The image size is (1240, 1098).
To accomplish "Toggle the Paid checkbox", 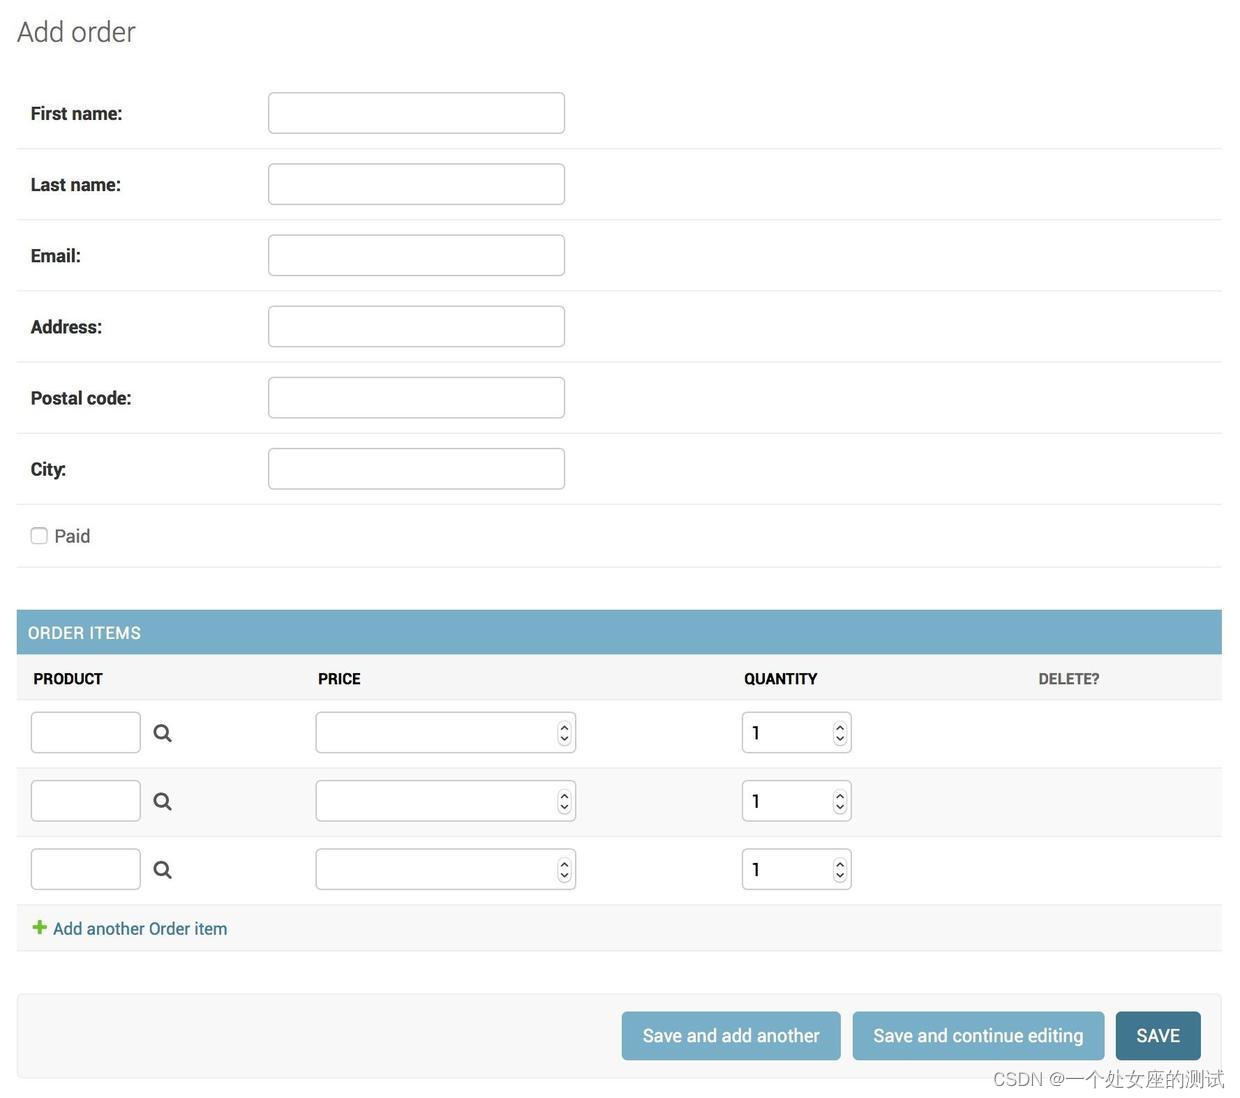I will pos(39,536).
